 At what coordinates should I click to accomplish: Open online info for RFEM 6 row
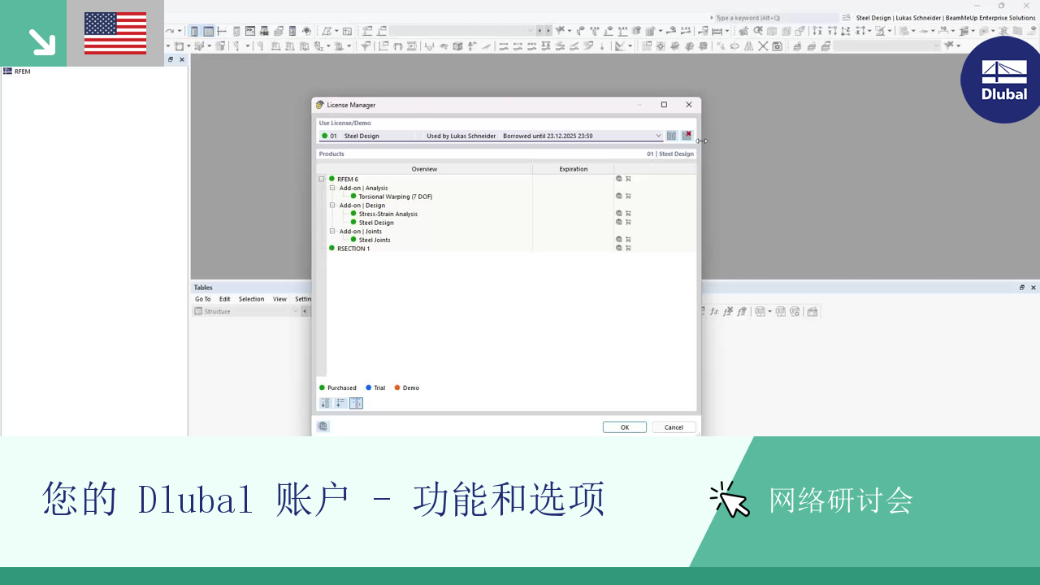(x=619, y=179)
